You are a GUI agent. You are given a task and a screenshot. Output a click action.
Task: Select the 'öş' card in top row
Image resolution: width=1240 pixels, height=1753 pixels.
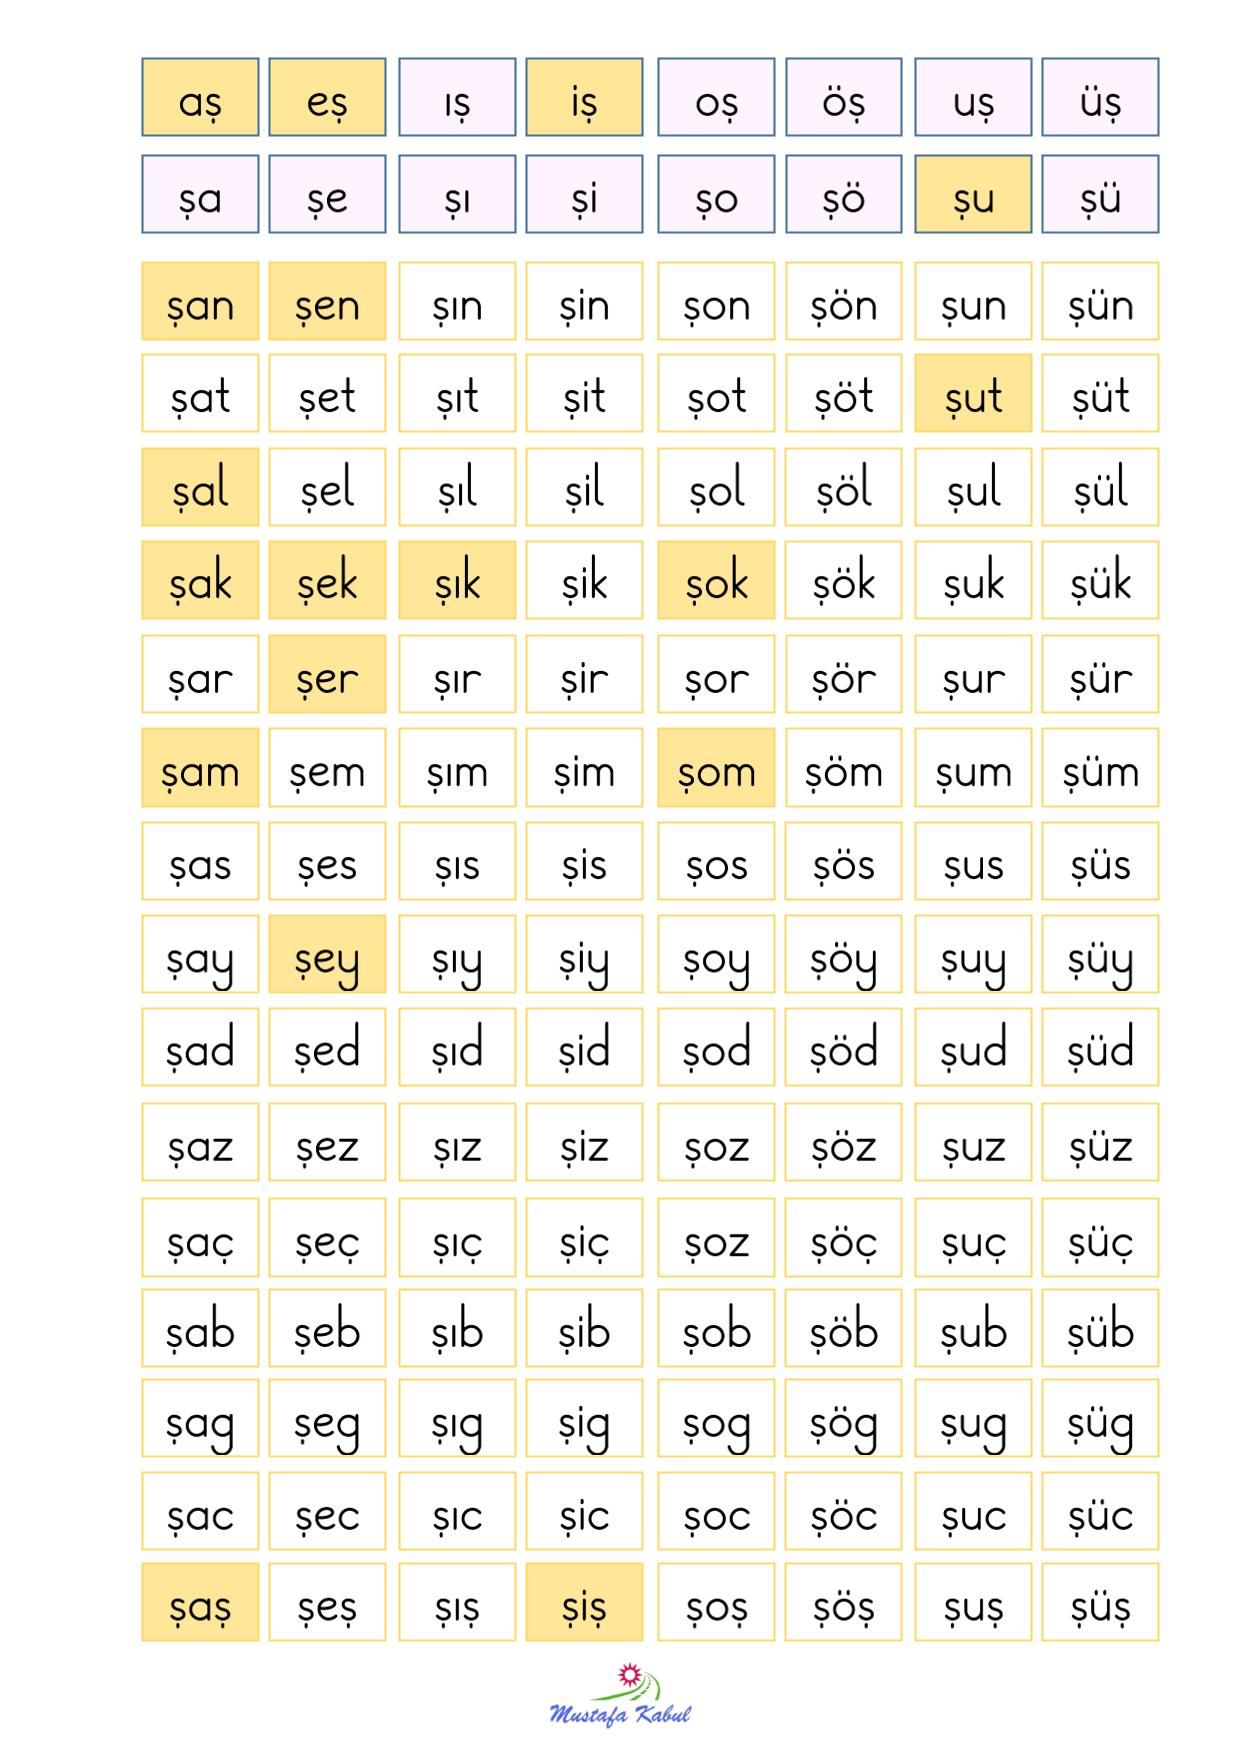(843, 97)
